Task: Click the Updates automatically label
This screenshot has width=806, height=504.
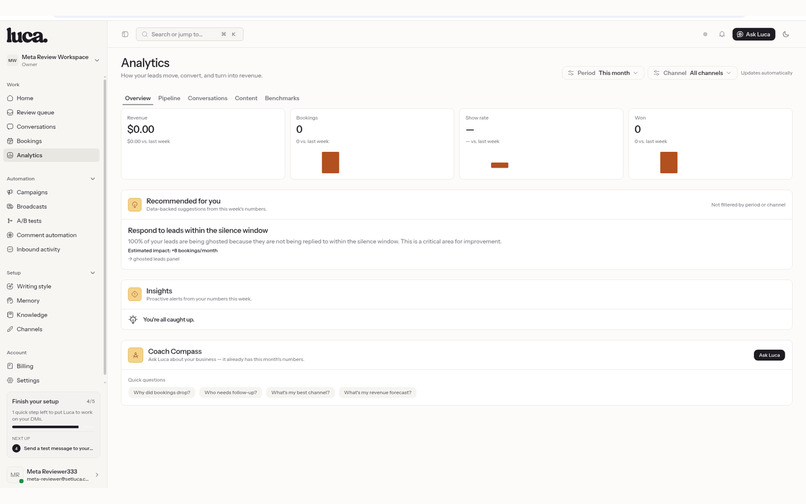Action: tap(766, 73)
